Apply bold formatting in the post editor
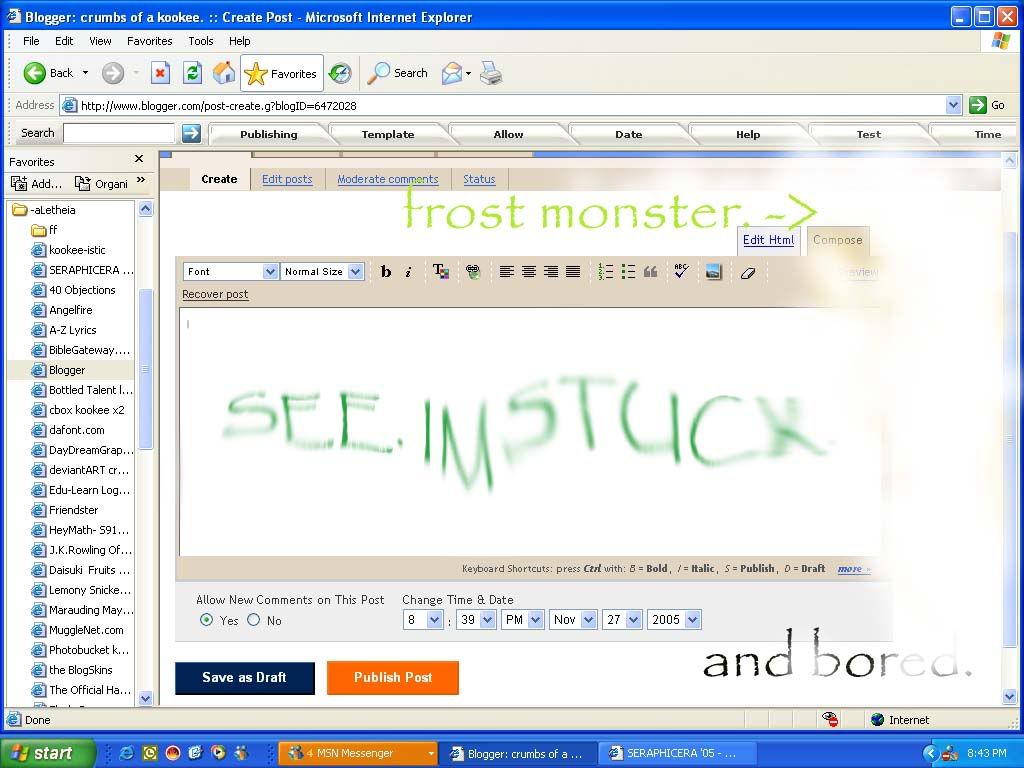1024x768 pixels. 386,272
